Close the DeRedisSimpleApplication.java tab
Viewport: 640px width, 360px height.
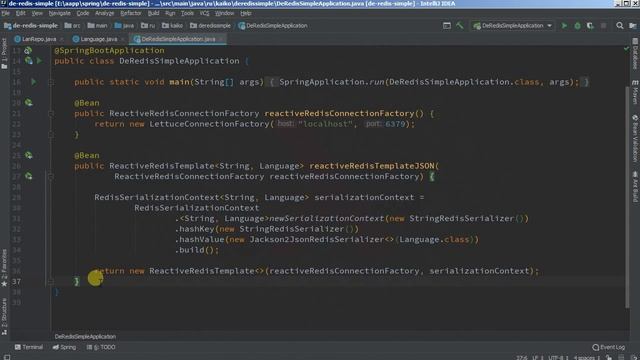(221, 39)
